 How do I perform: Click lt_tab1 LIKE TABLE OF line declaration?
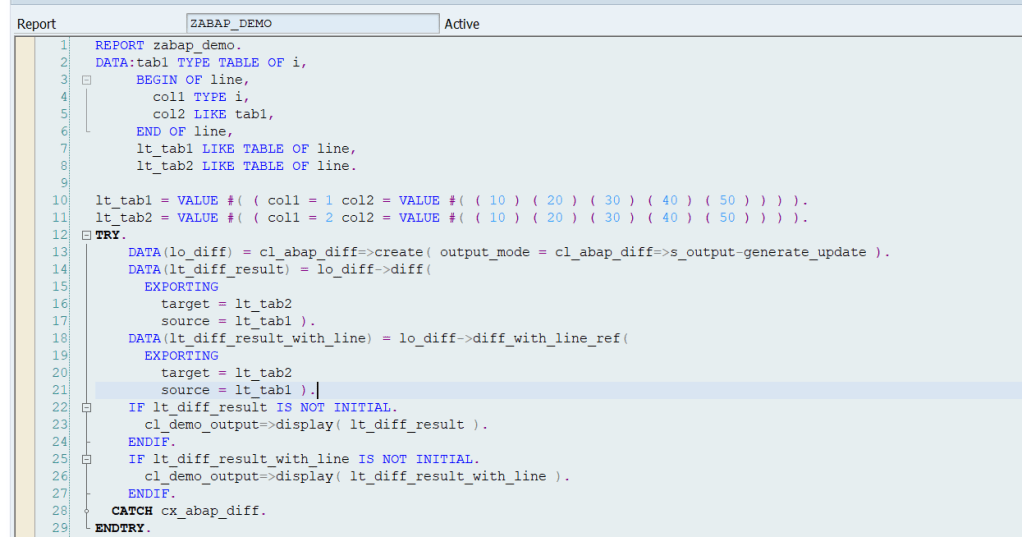(x=246, y=149)
